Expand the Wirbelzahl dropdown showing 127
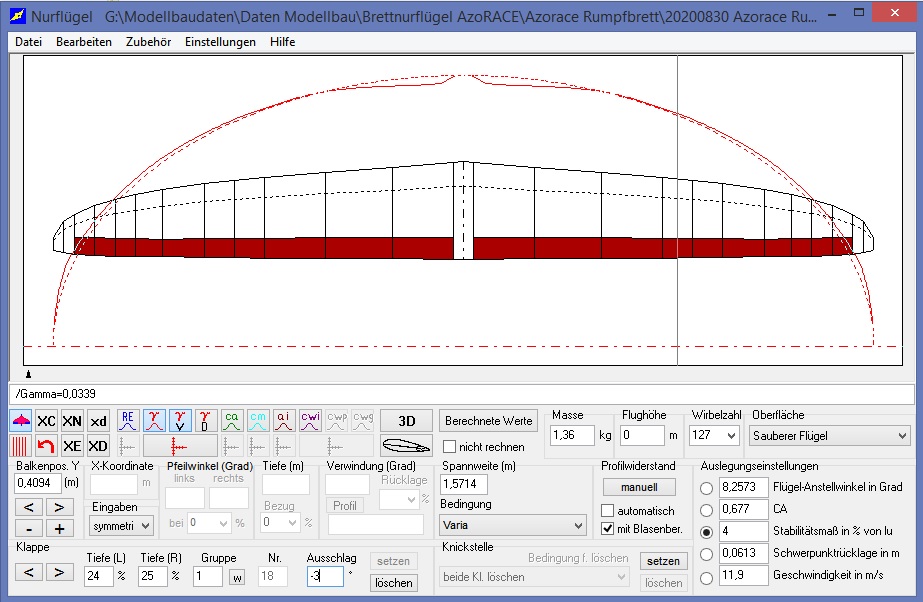Viewport: 923px width, 602px height. point(714,436)
